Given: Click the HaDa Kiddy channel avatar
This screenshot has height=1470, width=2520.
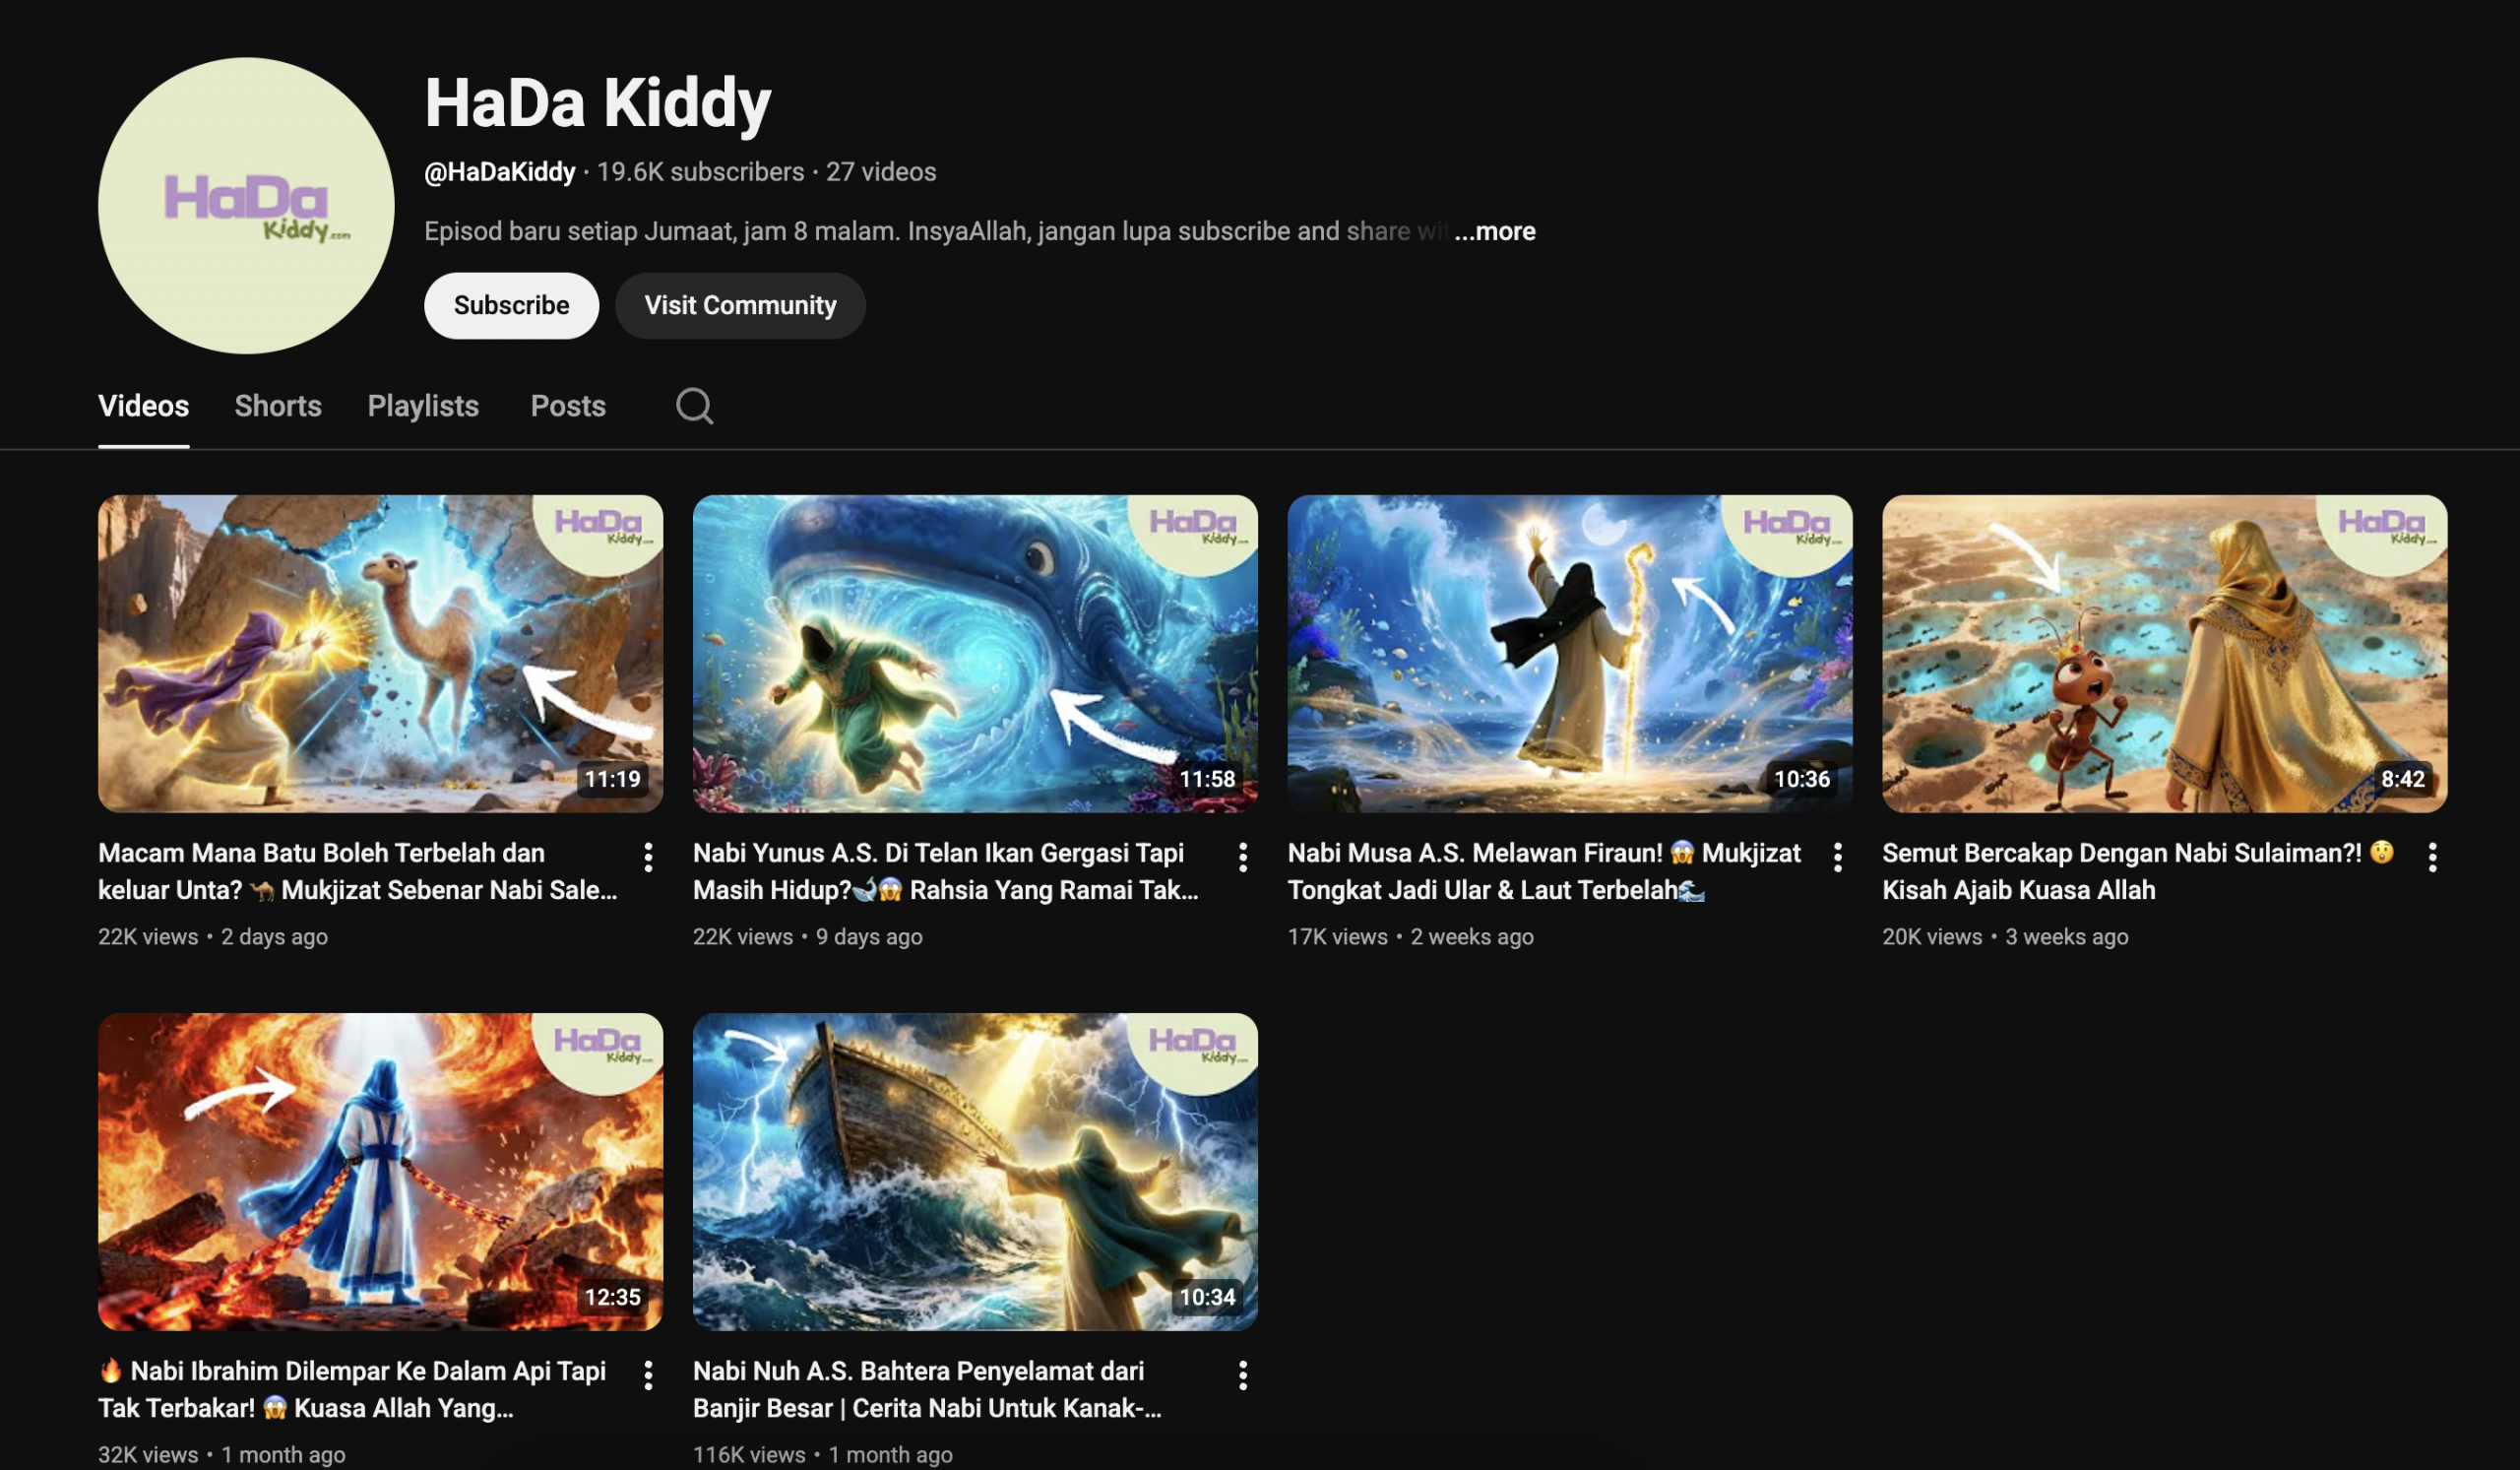Looking at the screenshot, I should click(246, 205).
